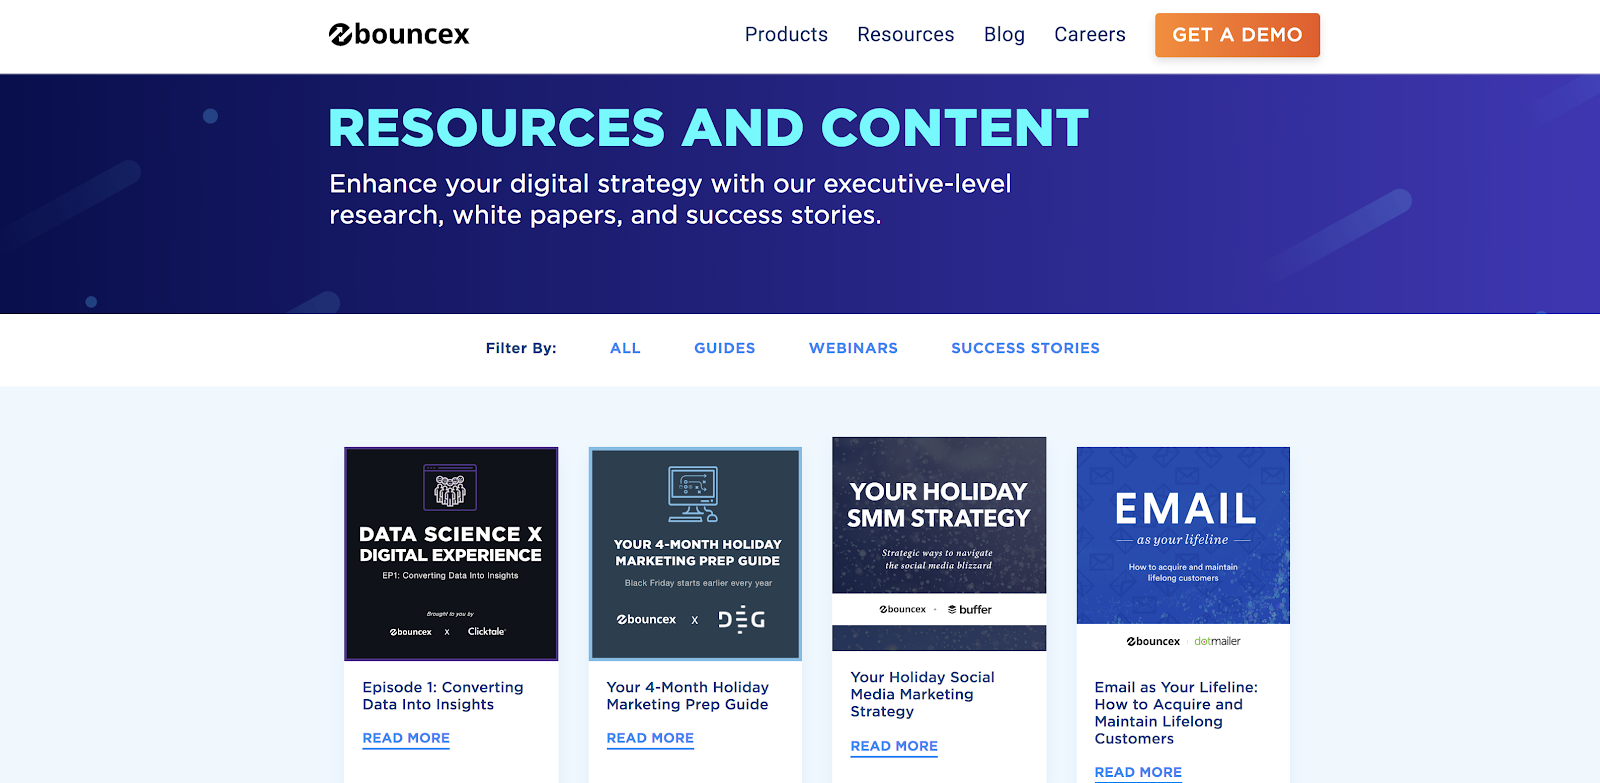Viewport: 1600px width, 783px height.
Task: Click the 'Enhance your digital strategy' subtitle text
Action: click(670, 199)
